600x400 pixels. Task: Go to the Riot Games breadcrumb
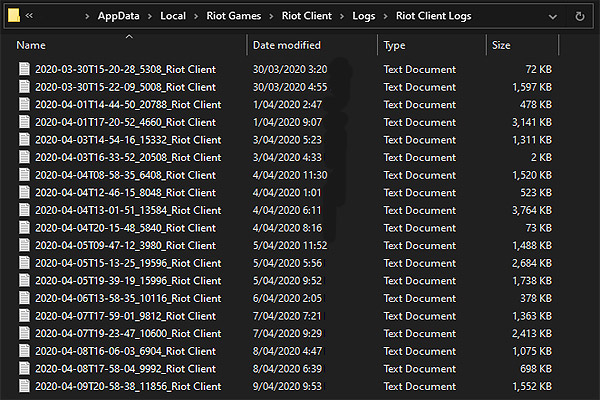[x=234, y=16]
